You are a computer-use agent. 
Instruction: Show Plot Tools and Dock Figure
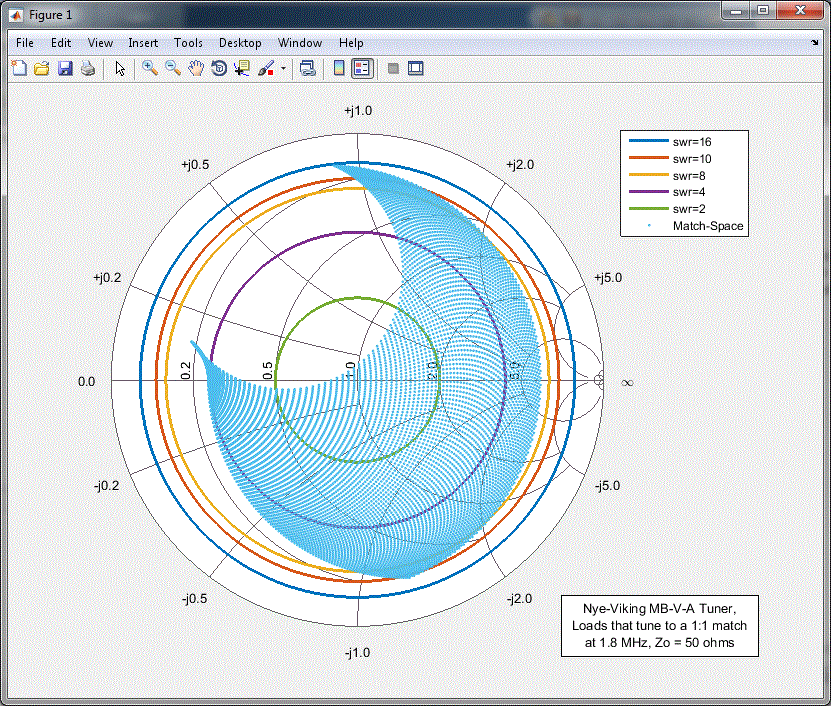click(414, 68)
